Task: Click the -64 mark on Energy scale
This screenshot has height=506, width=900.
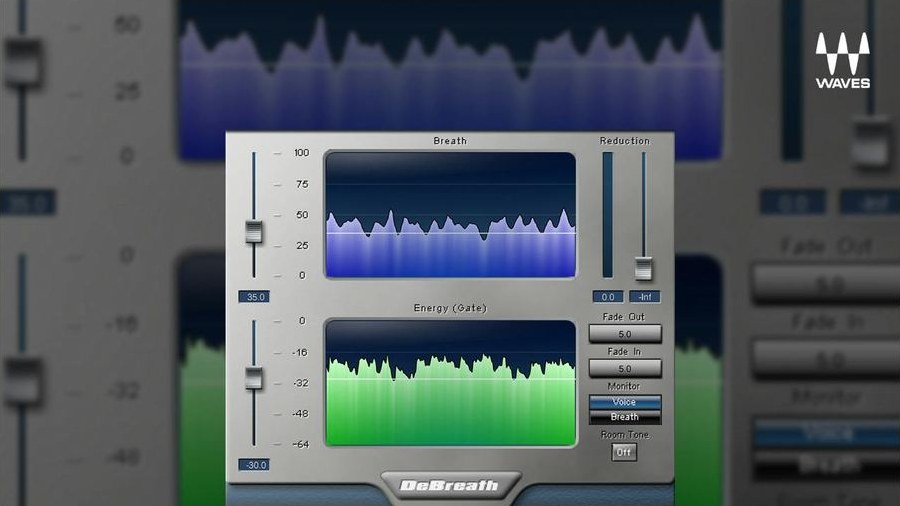Action: point(300,444)
